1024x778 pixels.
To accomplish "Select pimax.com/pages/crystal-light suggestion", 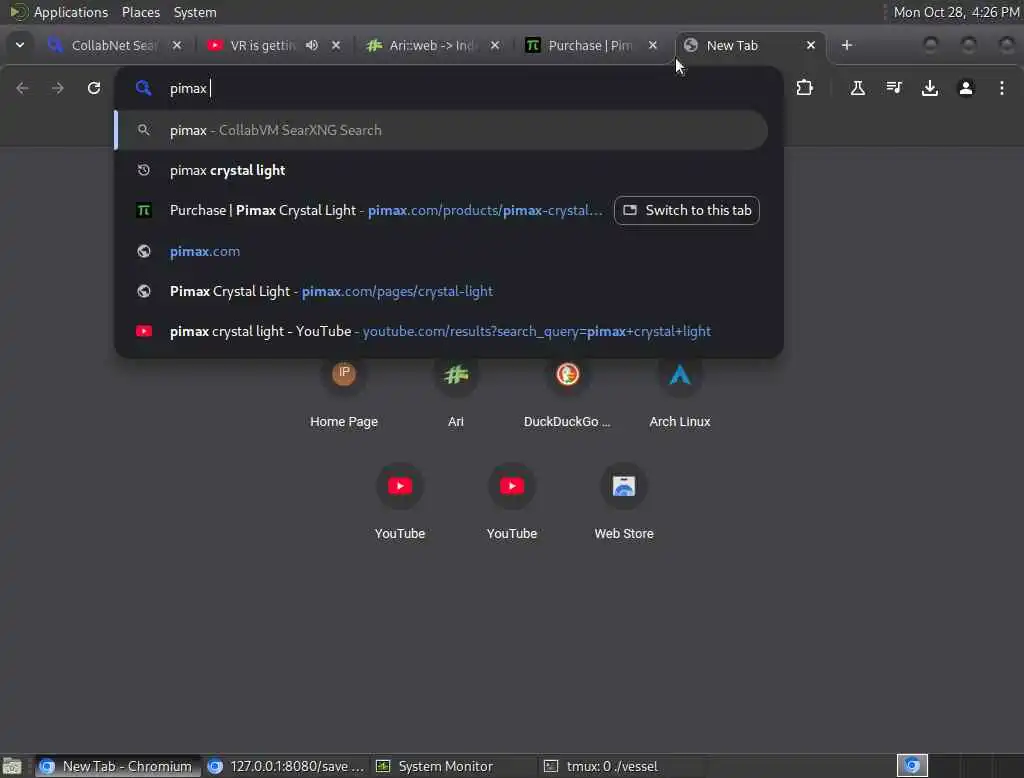I will (x=441, y=291).
